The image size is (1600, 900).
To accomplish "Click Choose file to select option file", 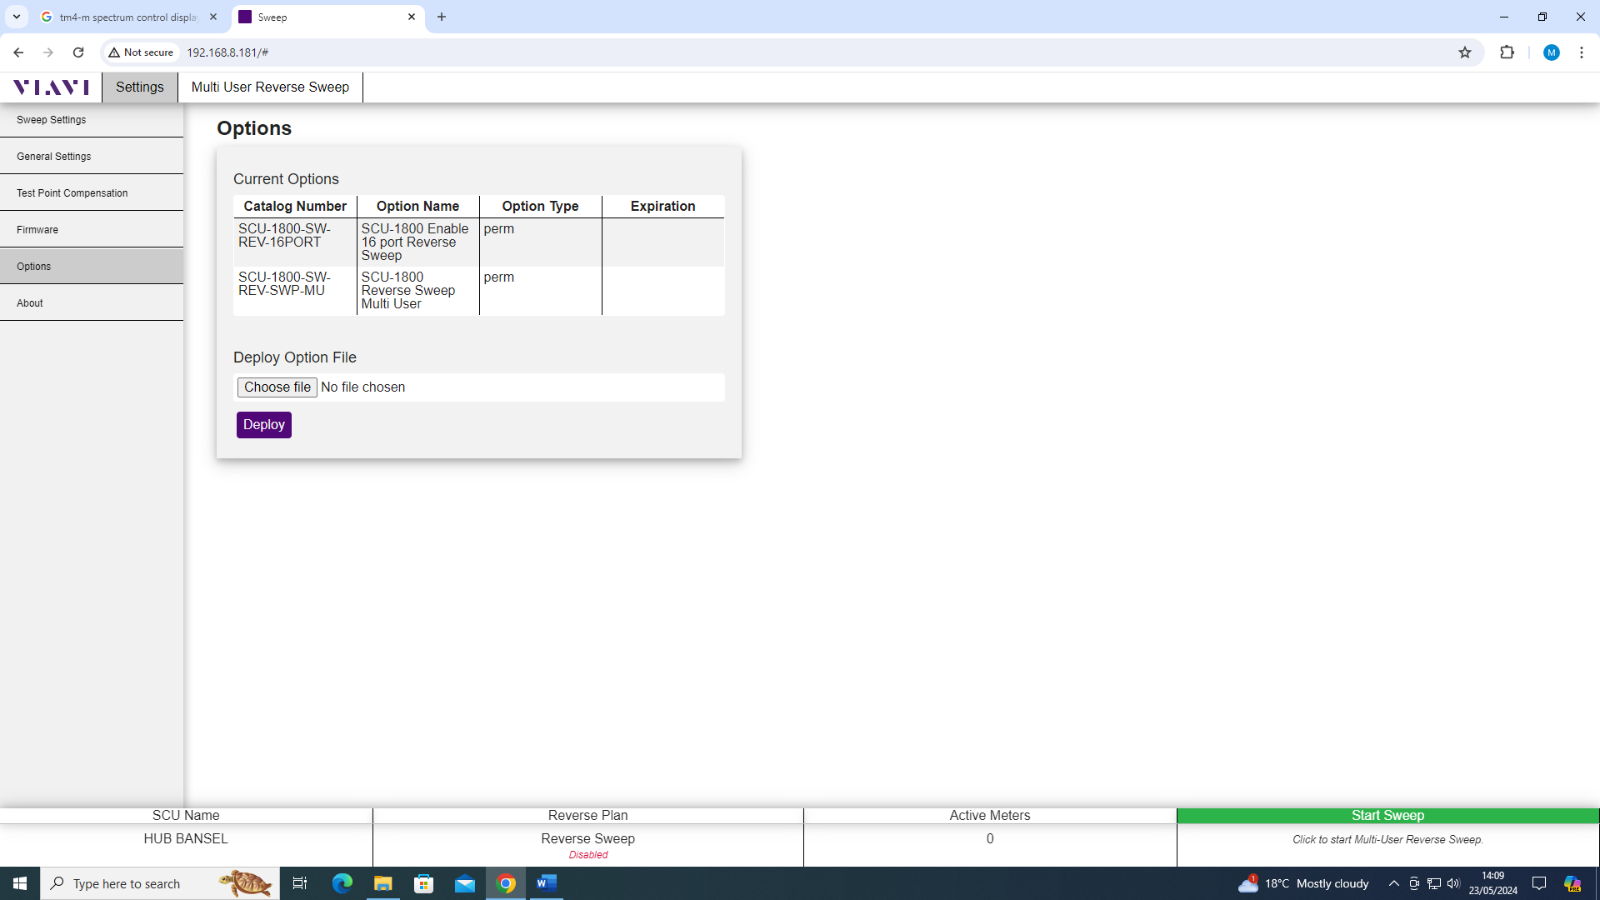I will 277,387.
